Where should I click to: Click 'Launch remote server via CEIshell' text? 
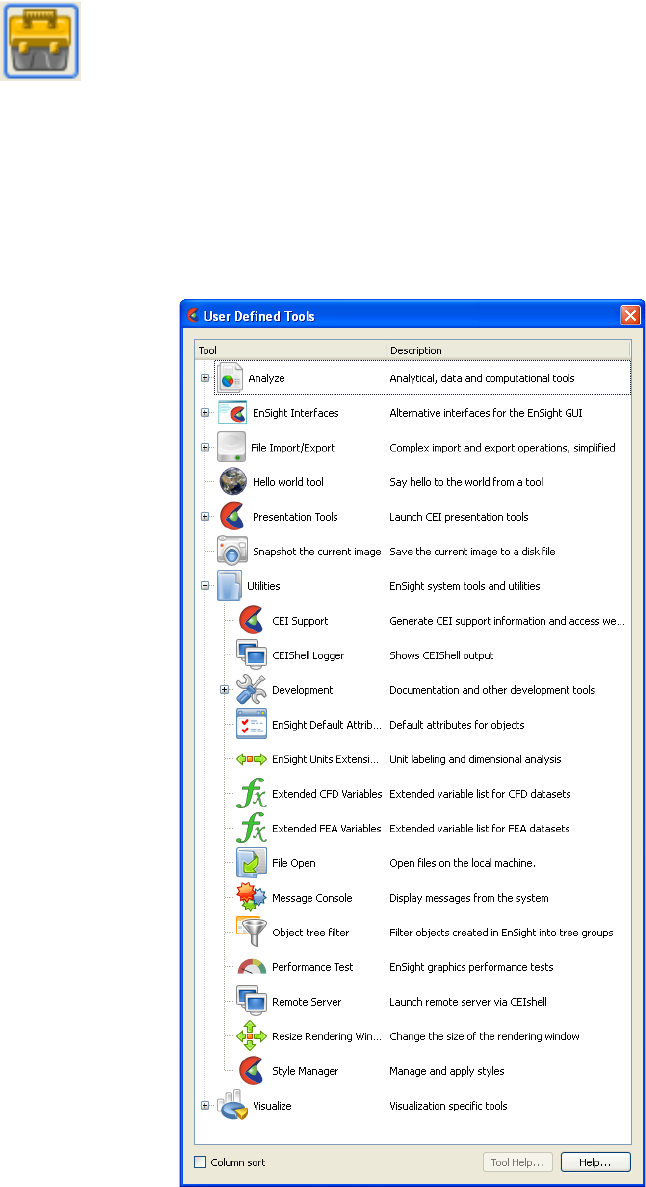coord(467,1002)
